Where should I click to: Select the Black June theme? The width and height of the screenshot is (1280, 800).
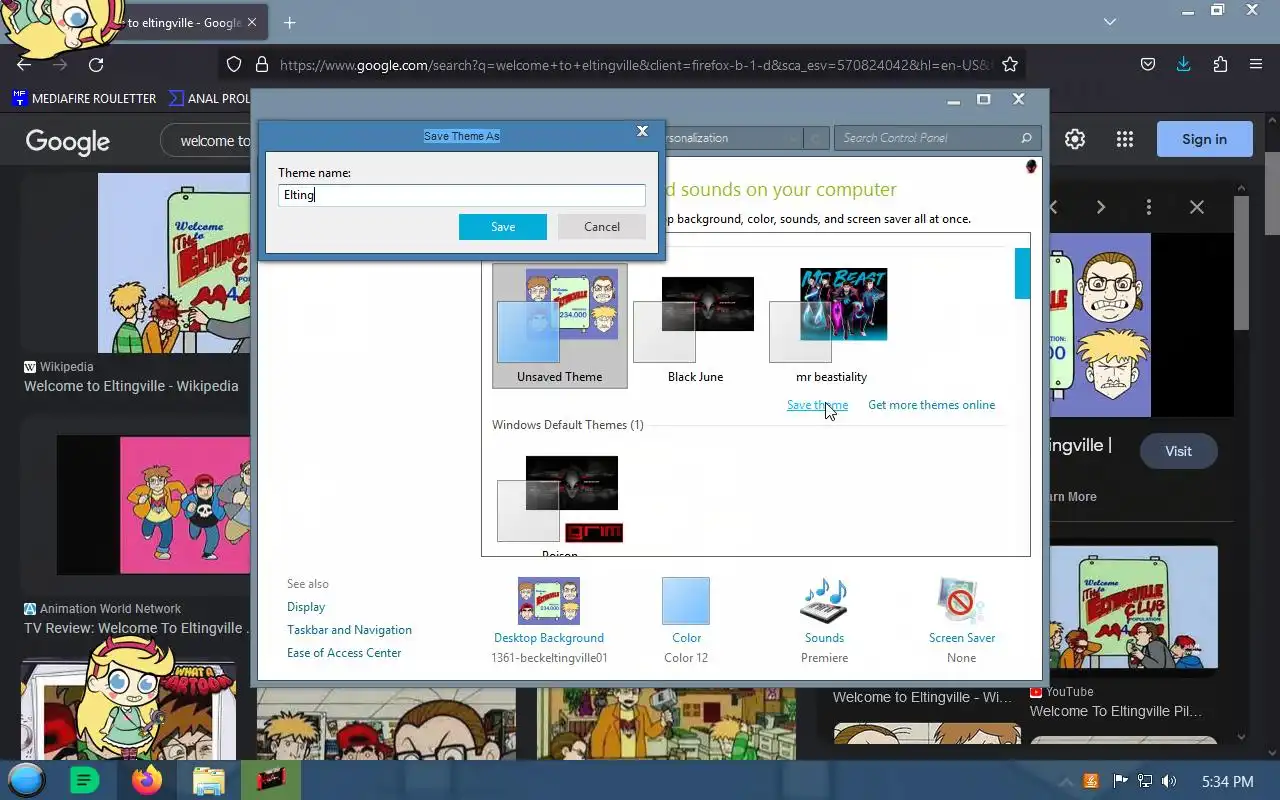pos(695,326)
